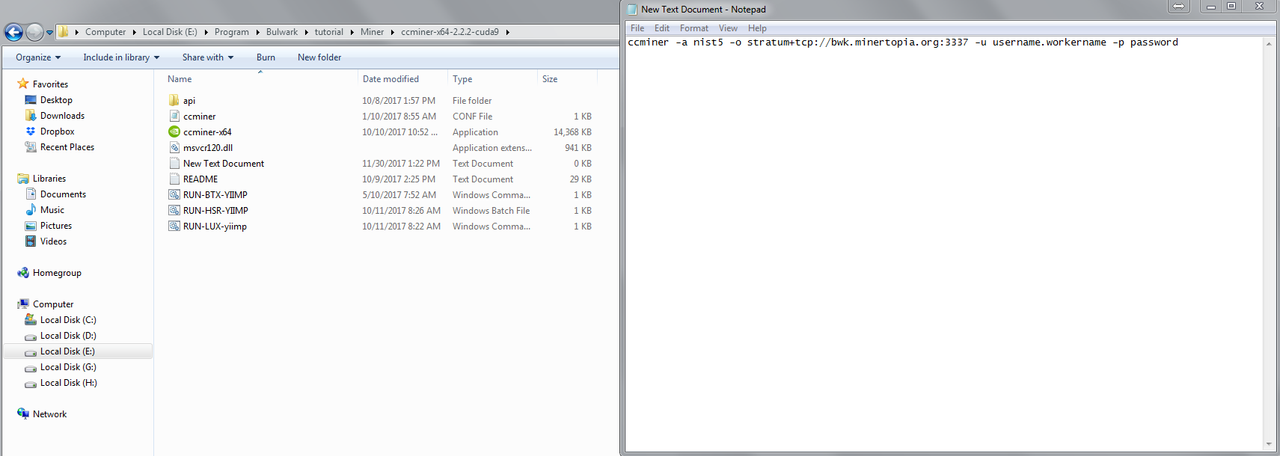
Task: Open the Share with dropdown
Action: pos(207,58)
